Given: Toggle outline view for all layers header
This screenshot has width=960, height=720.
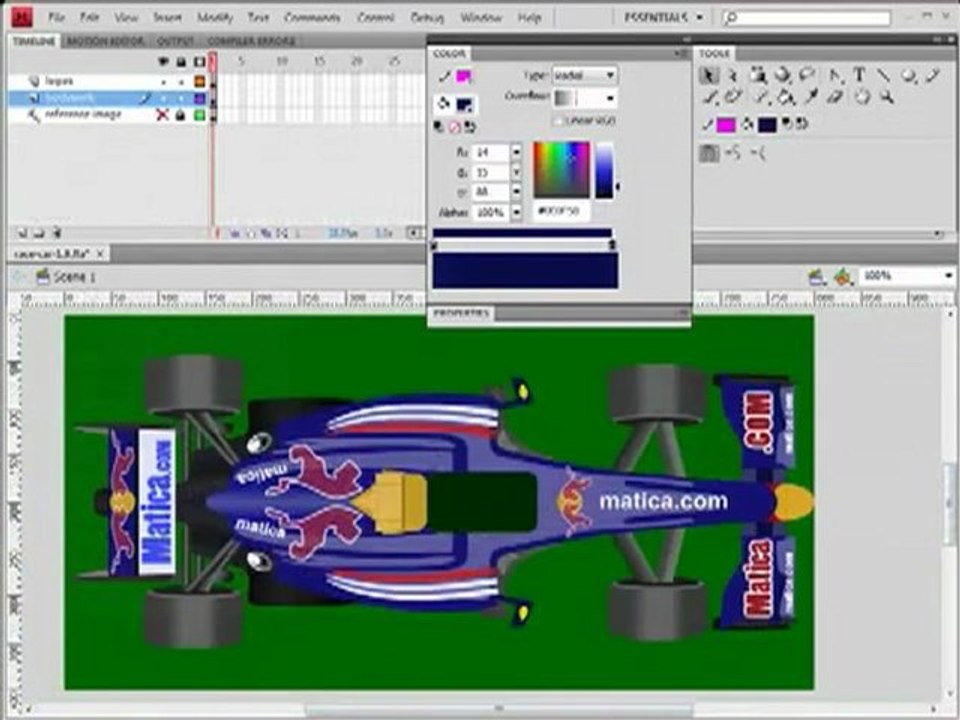Looking at the screenshot, I should pos(200,61).
